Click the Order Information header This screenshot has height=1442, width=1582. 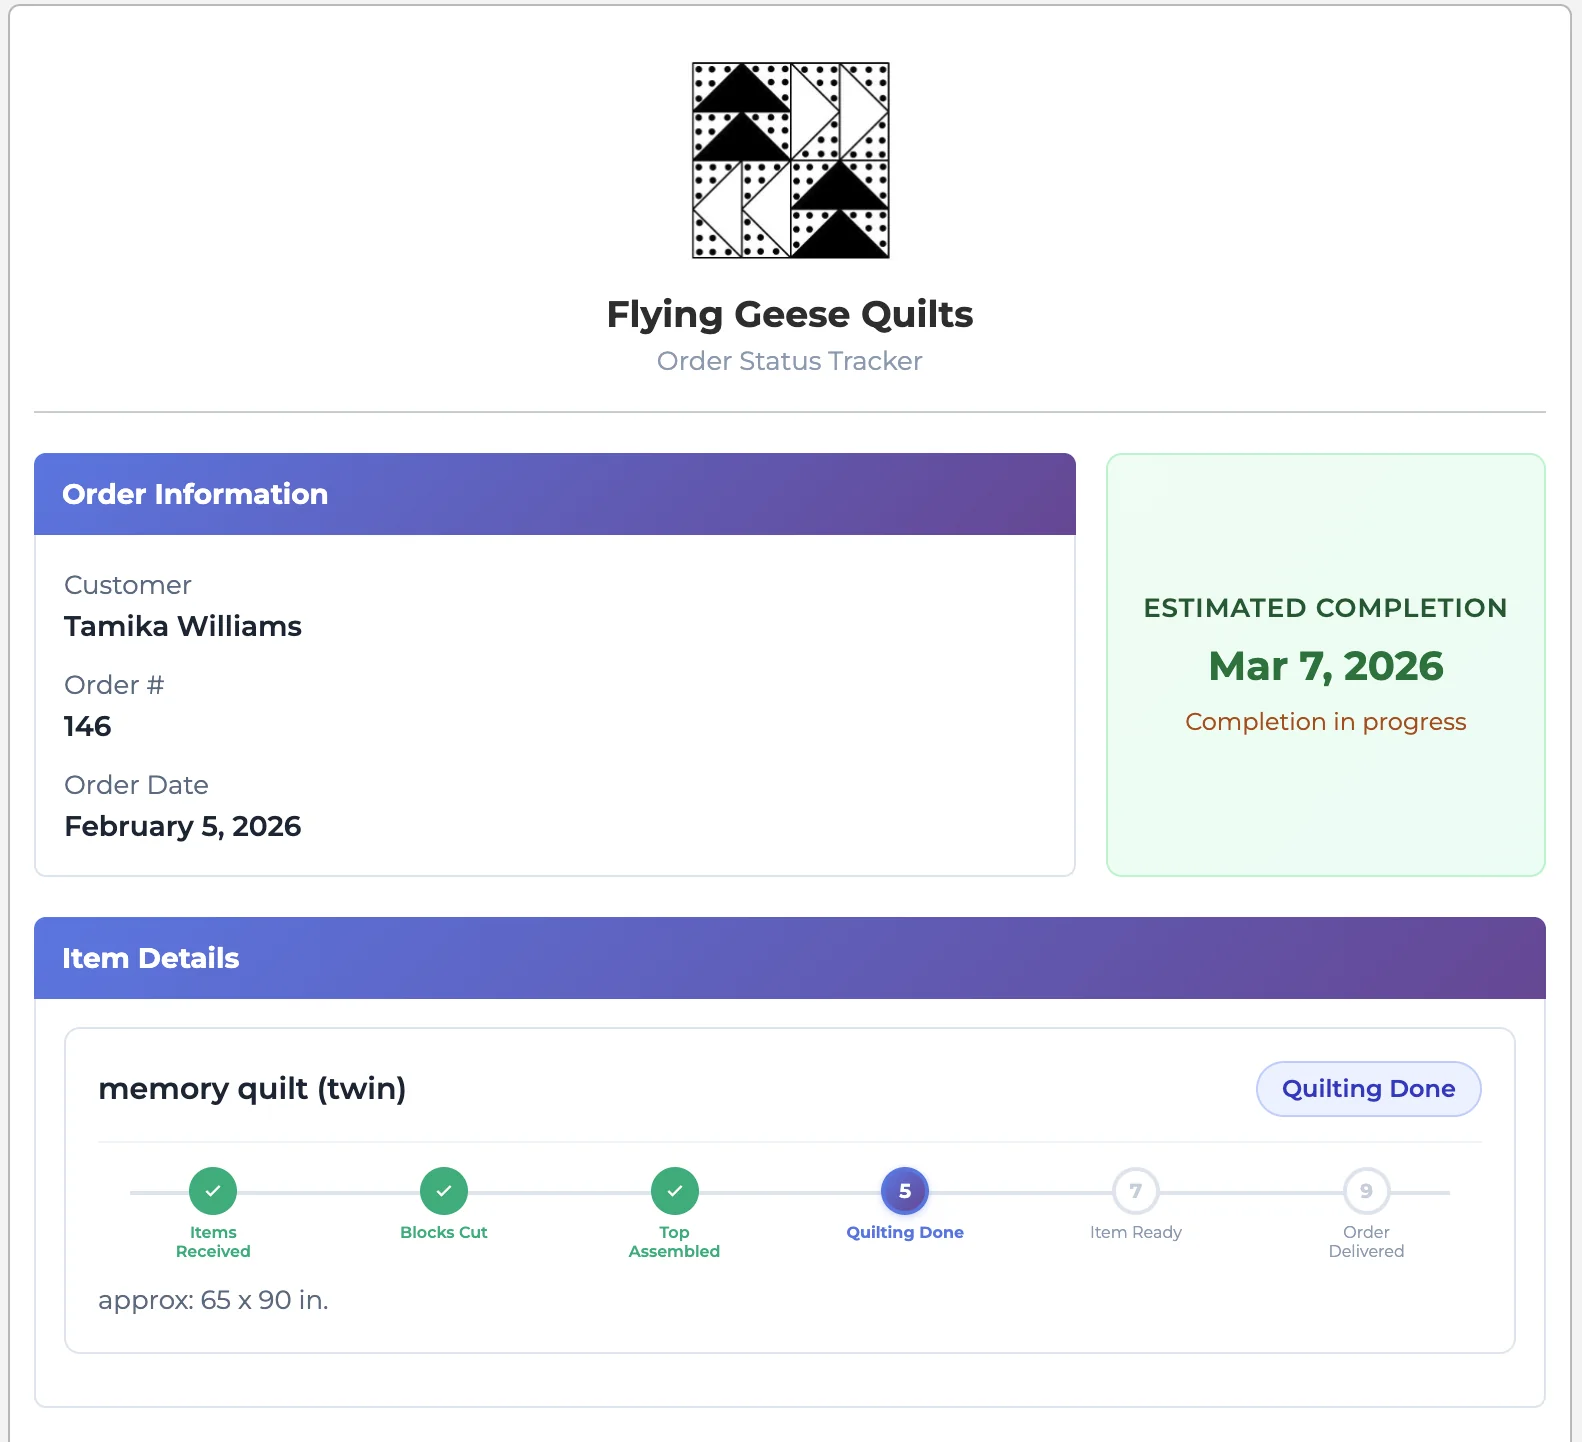[x=555, y=494]
